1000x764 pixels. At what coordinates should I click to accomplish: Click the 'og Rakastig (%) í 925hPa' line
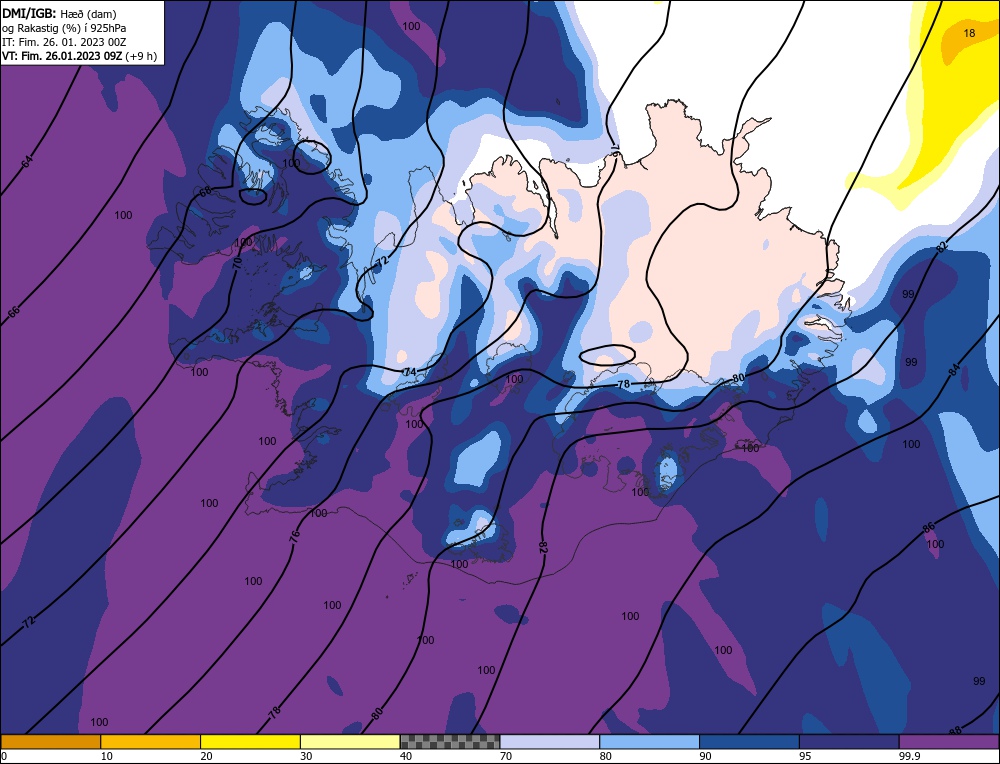coord(64,28)
